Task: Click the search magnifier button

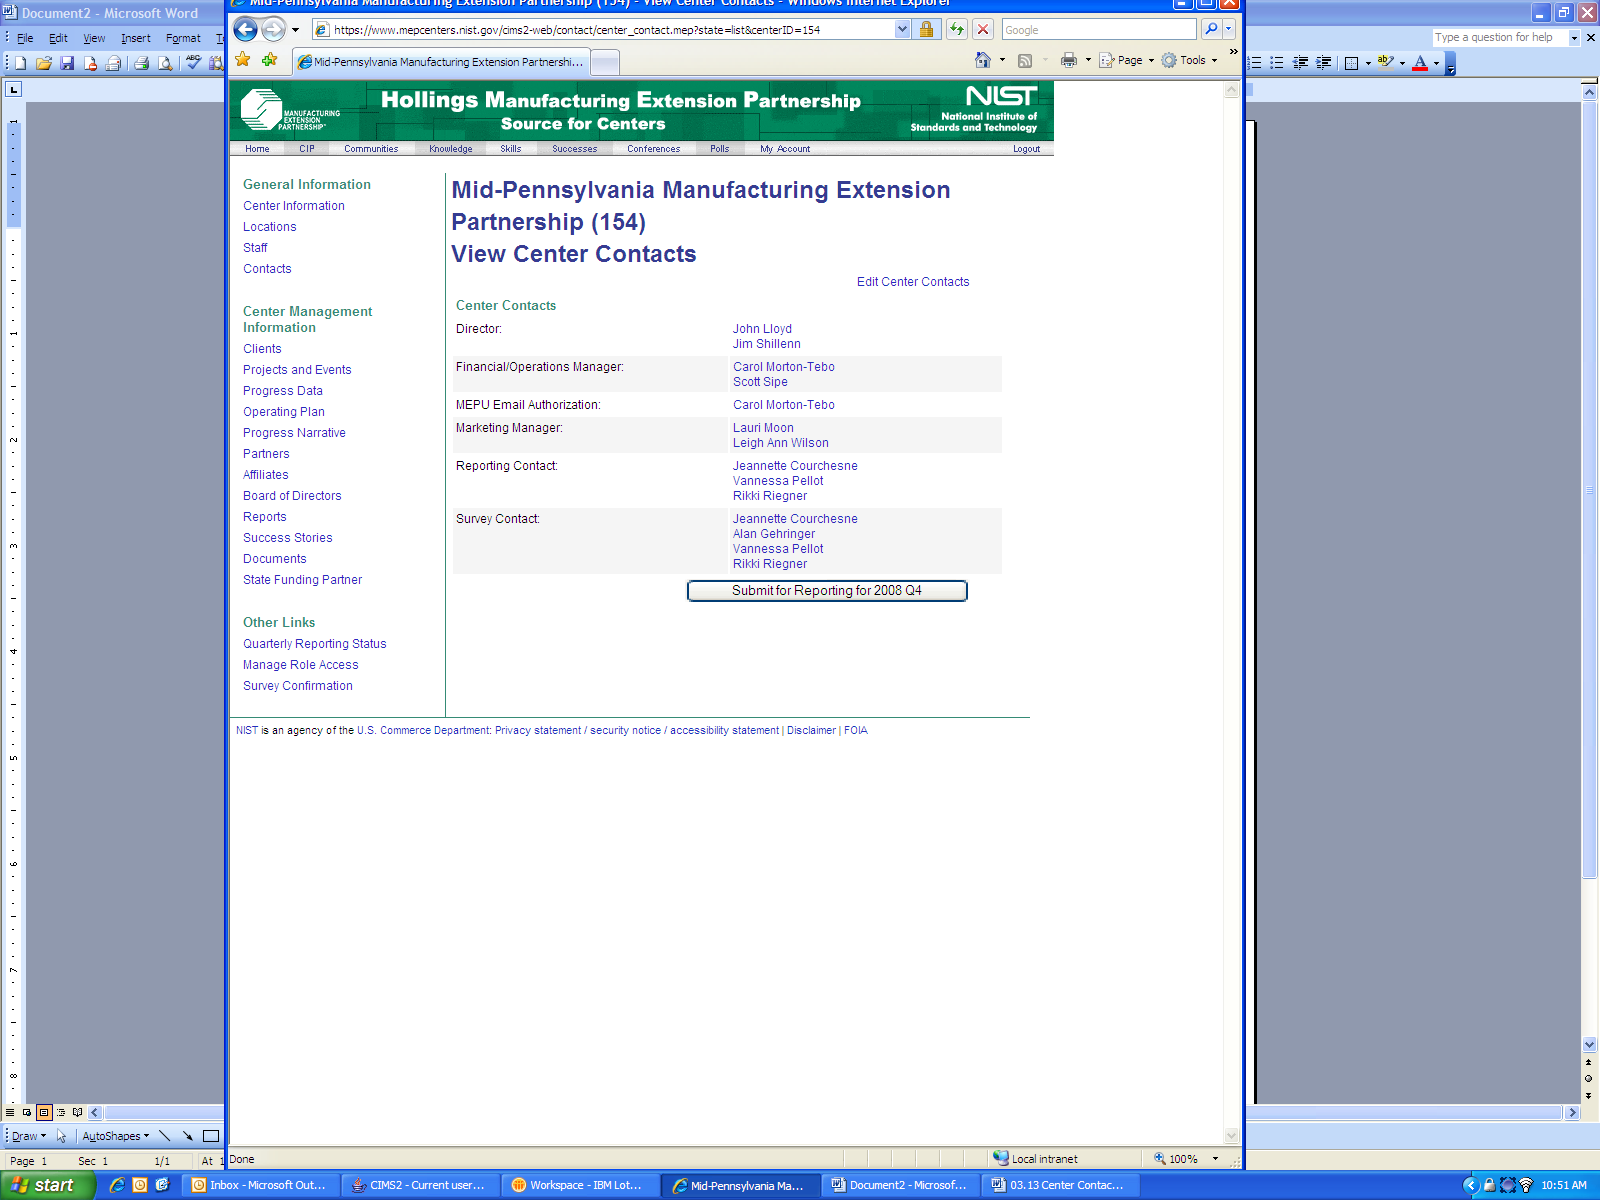Action: [x=1211, y=30]
